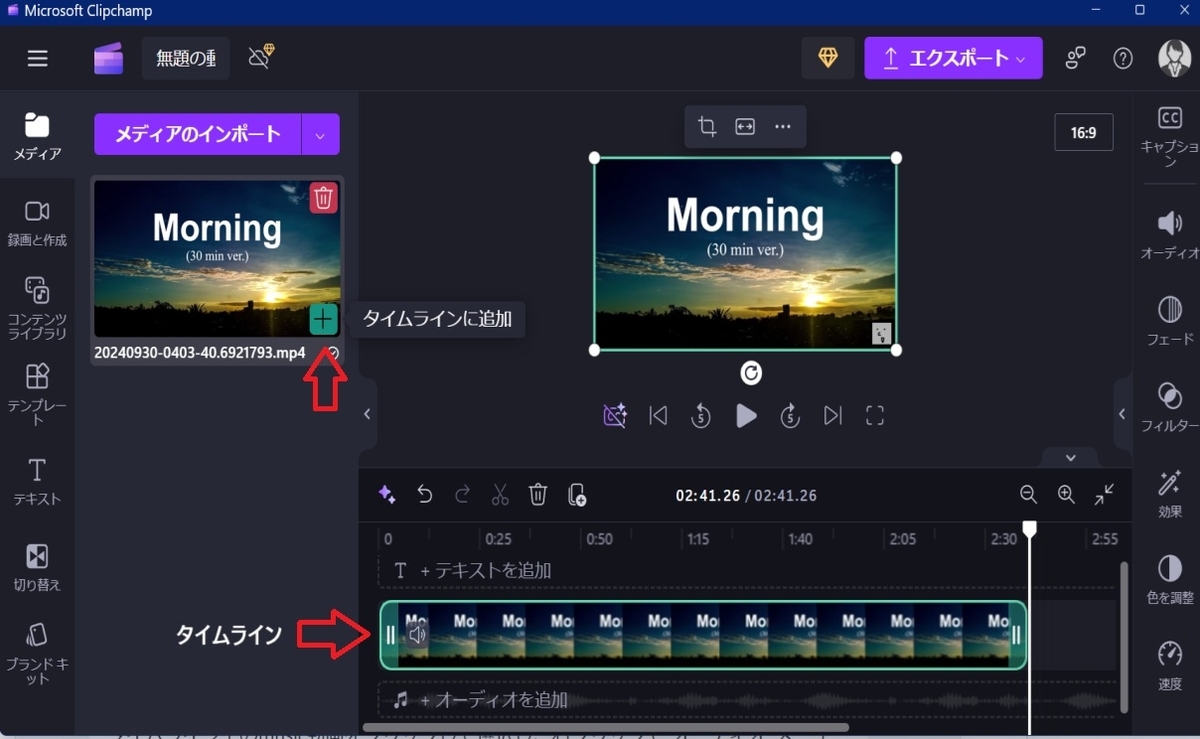Enter full screen preview mode

pyautogui.click(x=875, y=416)
